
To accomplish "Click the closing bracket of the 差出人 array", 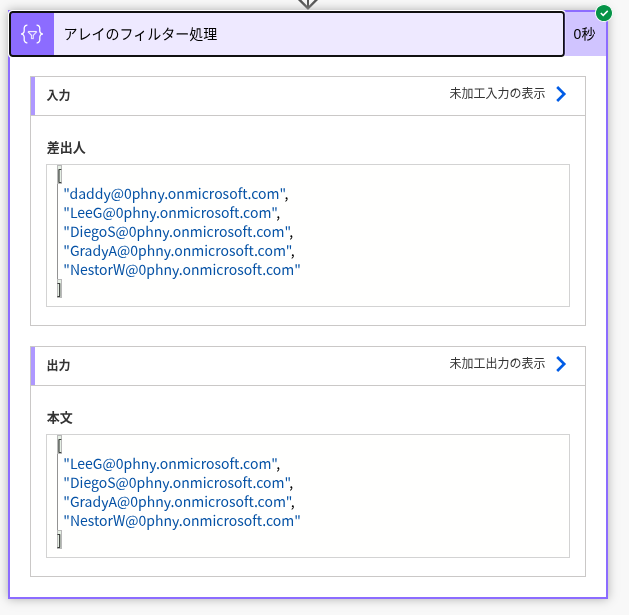I will pyautogui.click(x=59, y=289).
